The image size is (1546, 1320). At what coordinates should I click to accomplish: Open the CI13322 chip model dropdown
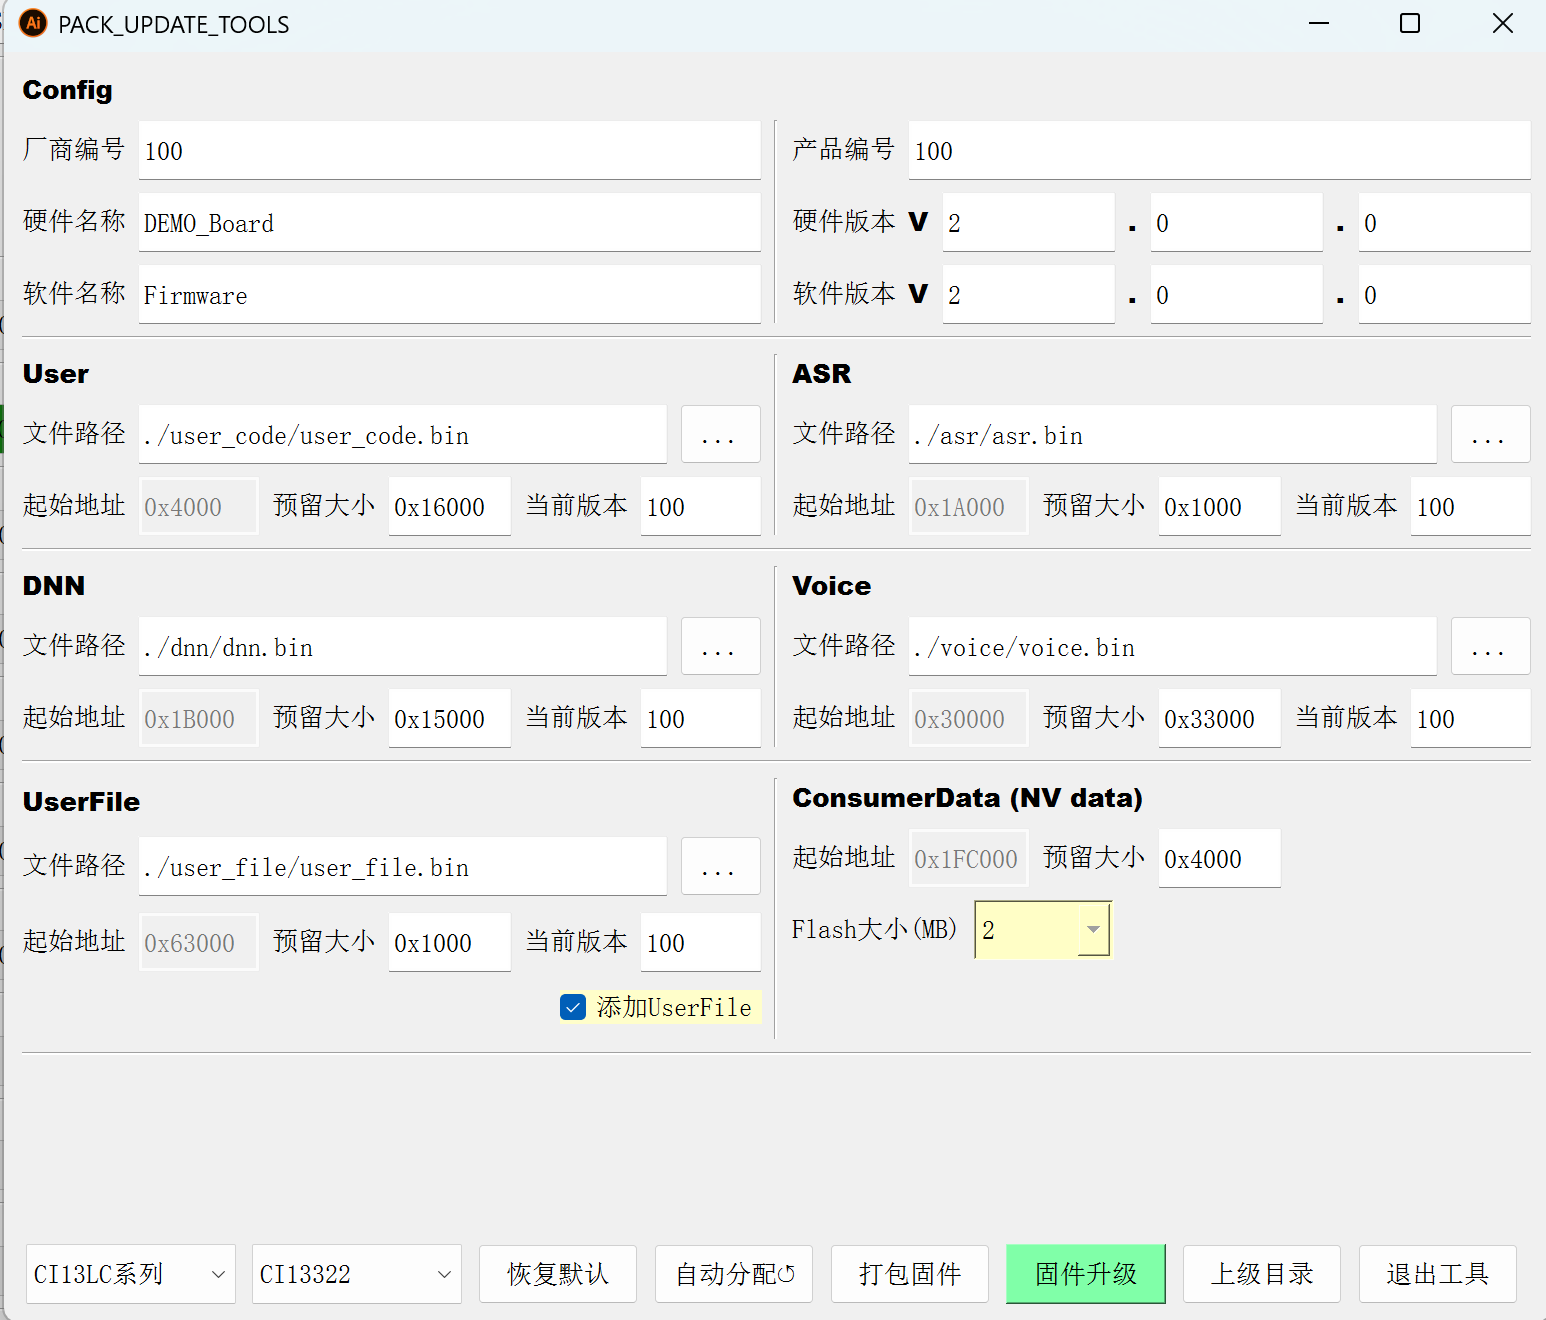356,1274
